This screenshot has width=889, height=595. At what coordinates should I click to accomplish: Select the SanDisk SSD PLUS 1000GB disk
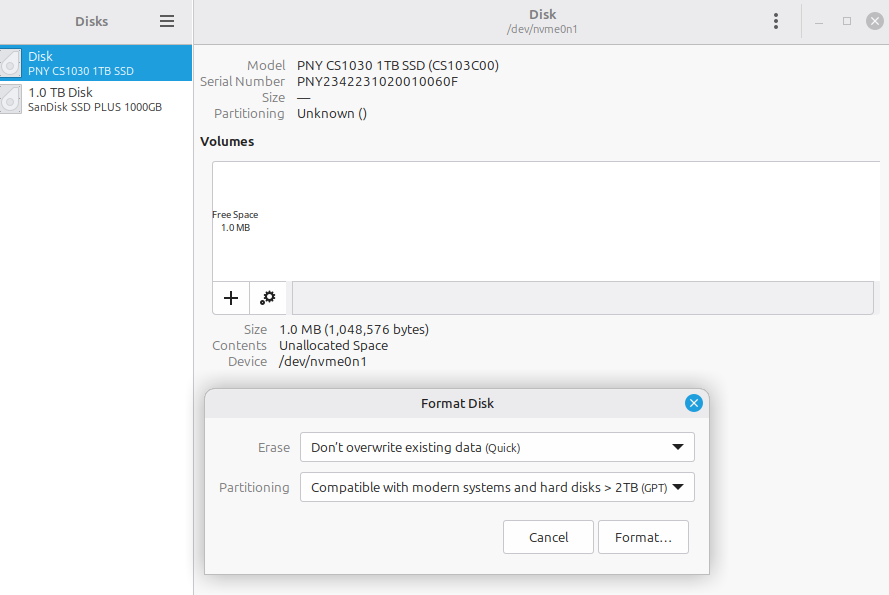[x=96, y=99]
